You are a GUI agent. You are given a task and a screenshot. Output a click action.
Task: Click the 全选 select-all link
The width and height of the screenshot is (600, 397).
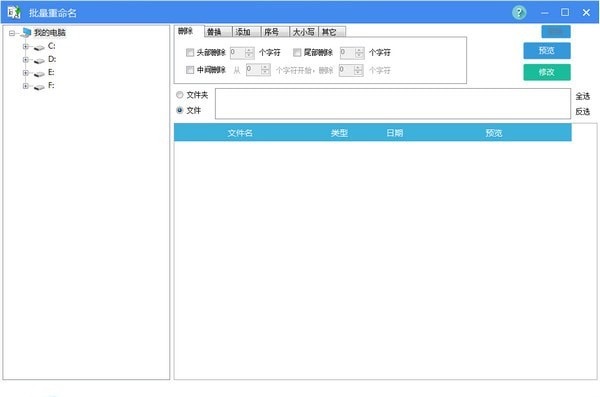583,96
